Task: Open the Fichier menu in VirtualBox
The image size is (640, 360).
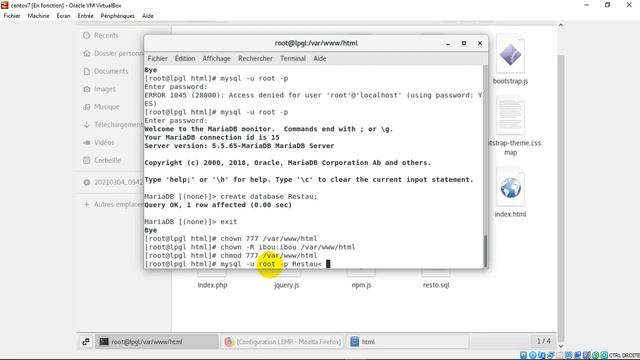Action: tap(12, 16)
